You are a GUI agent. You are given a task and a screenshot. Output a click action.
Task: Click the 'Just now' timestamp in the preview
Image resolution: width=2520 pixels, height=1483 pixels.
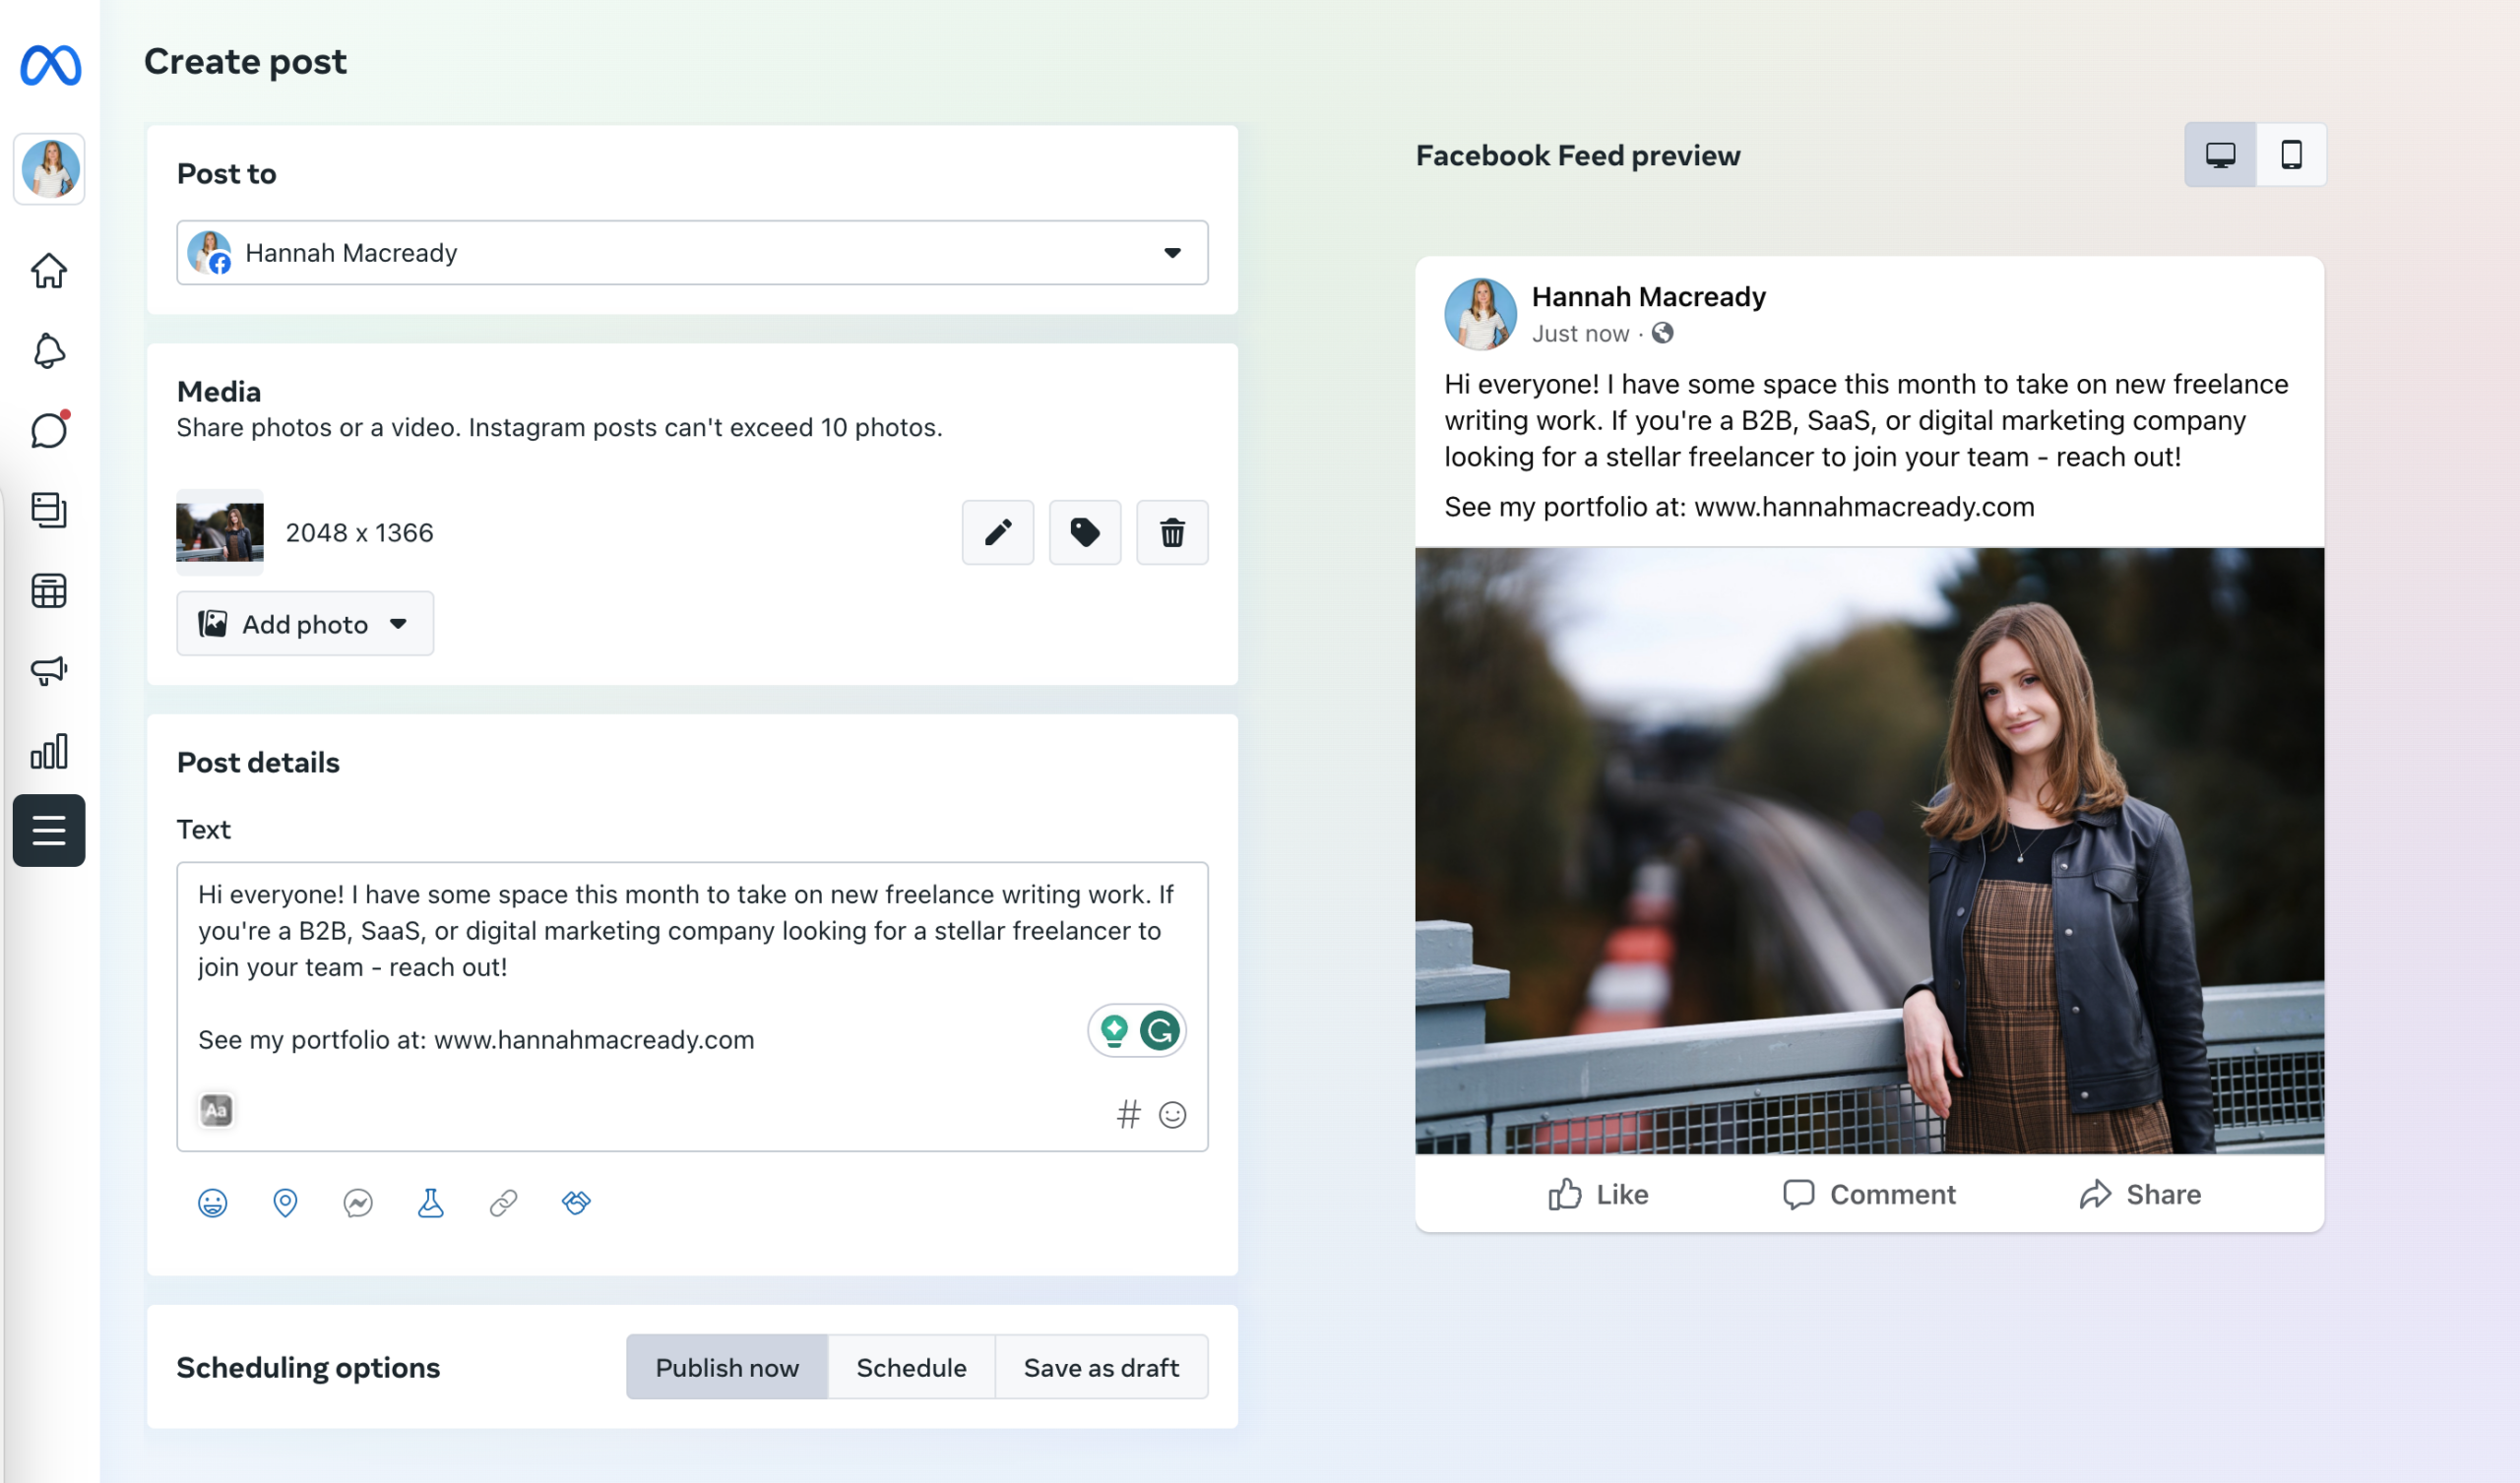[1580, 333]
